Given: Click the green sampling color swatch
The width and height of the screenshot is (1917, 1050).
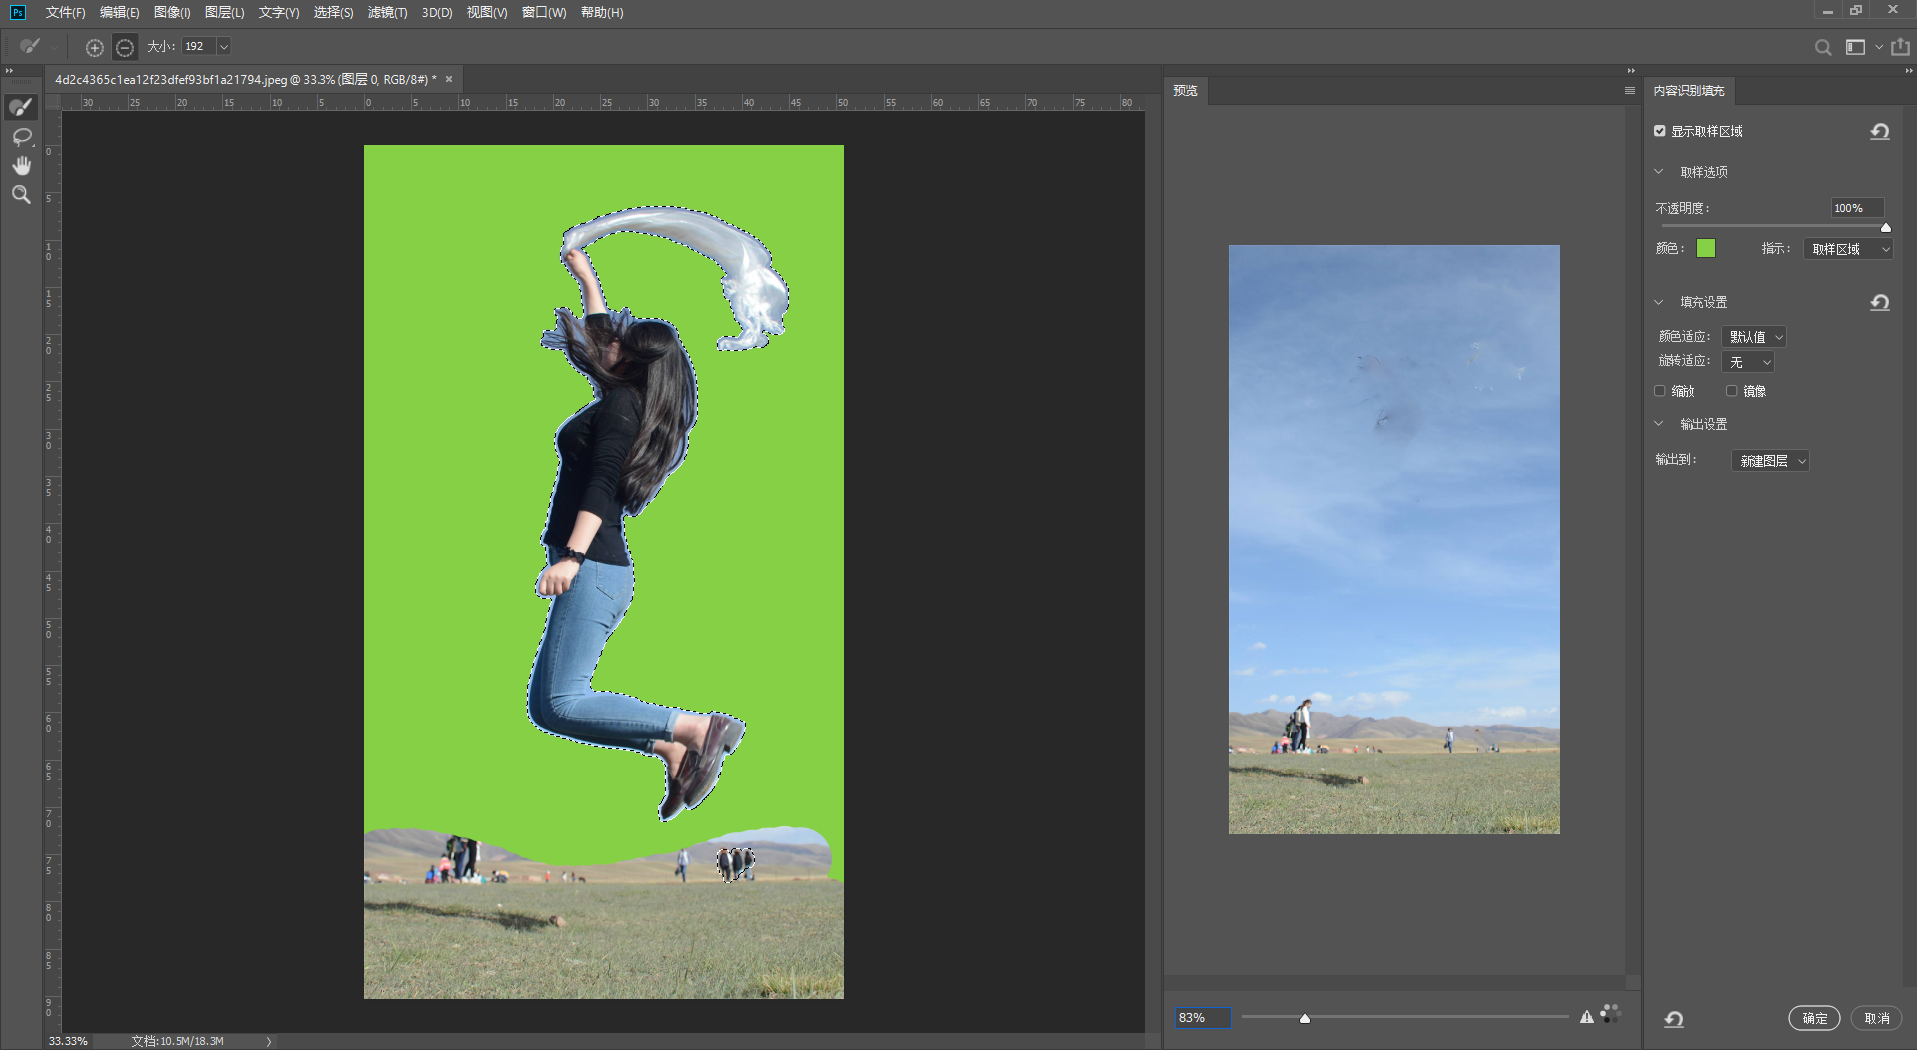Looking at the screenshot, I should click(1706, 249).
